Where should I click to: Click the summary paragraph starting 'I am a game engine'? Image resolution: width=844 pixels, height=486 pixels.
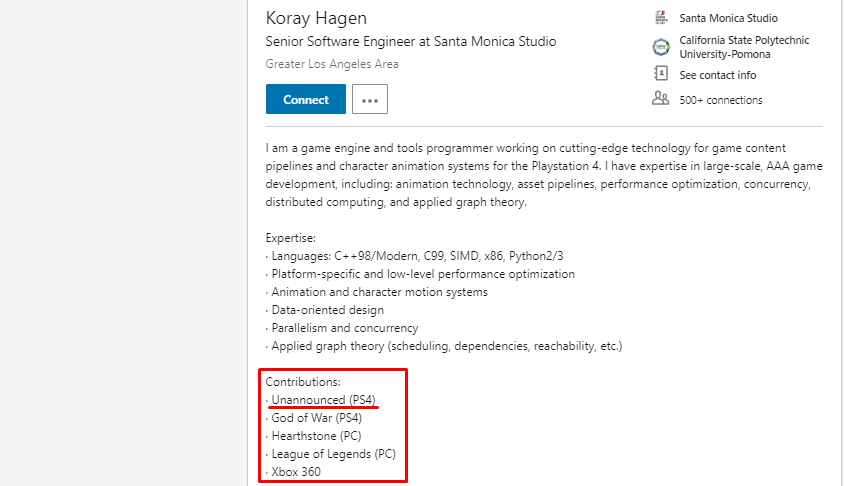click(544, 175)
